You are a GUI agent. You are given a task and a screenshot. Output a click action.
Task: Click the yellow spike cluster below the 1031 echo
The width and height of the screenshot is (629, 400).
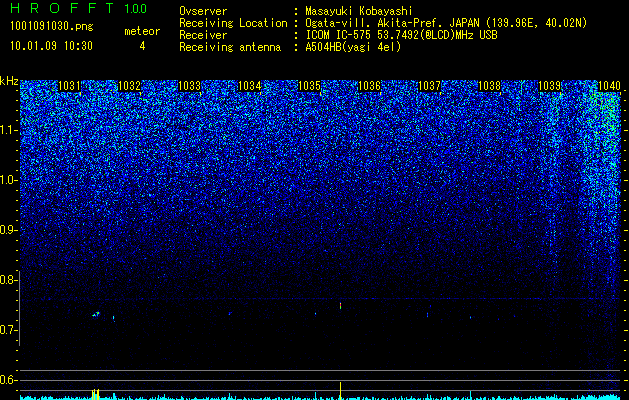click(x=95, y=394)
